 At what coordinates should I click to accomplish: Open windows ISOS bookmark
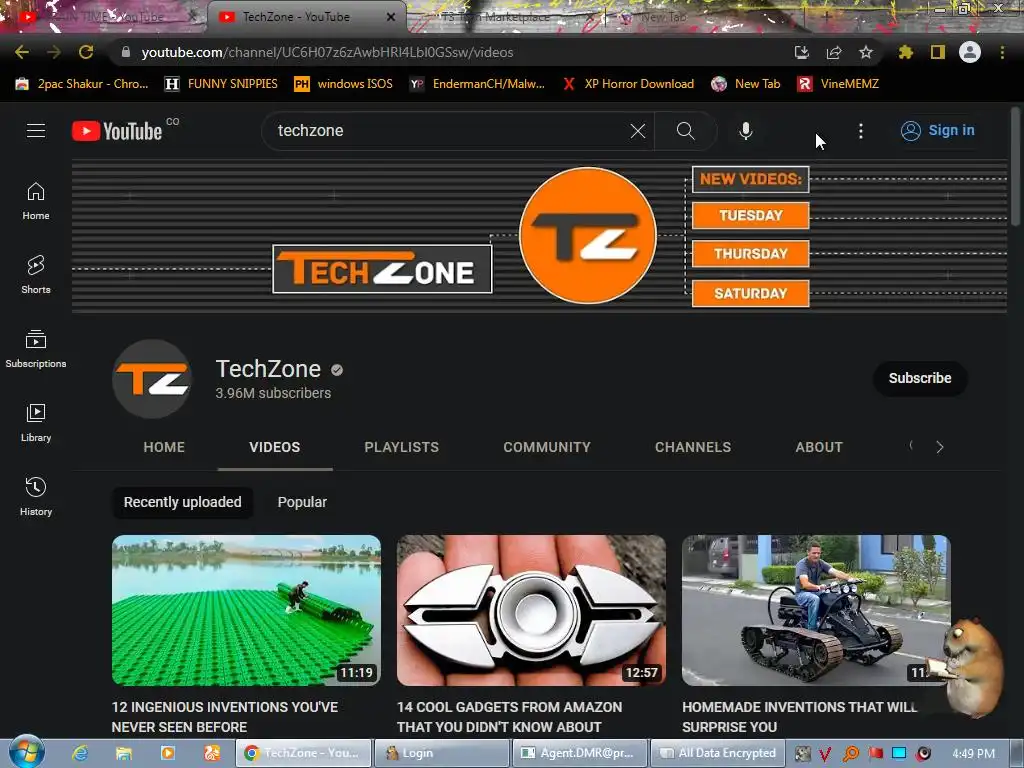(344, 84)
